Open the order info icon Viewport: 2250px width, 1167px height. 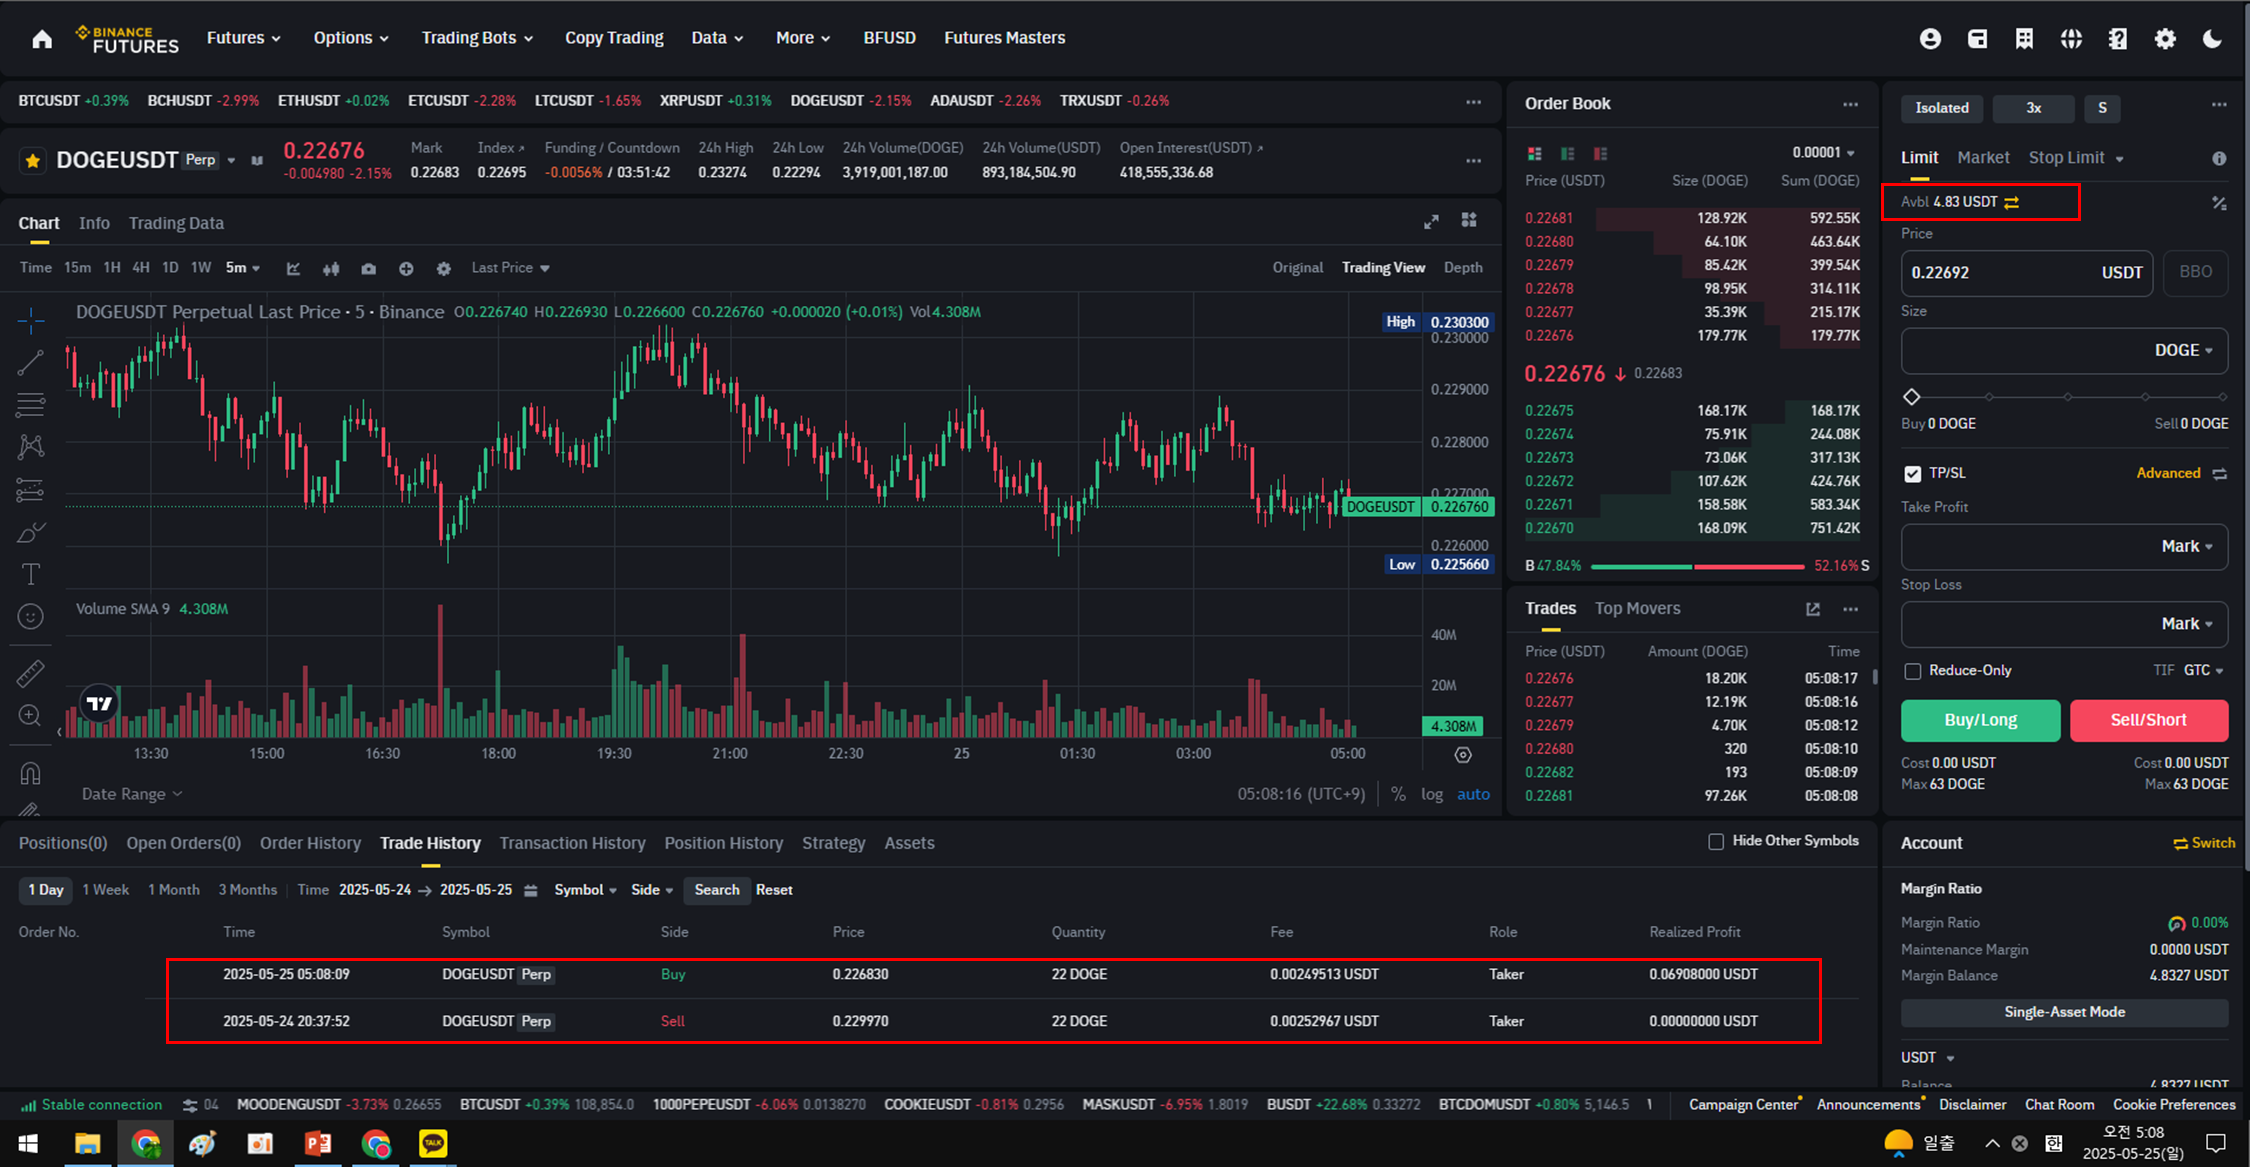click(2219, 158)
